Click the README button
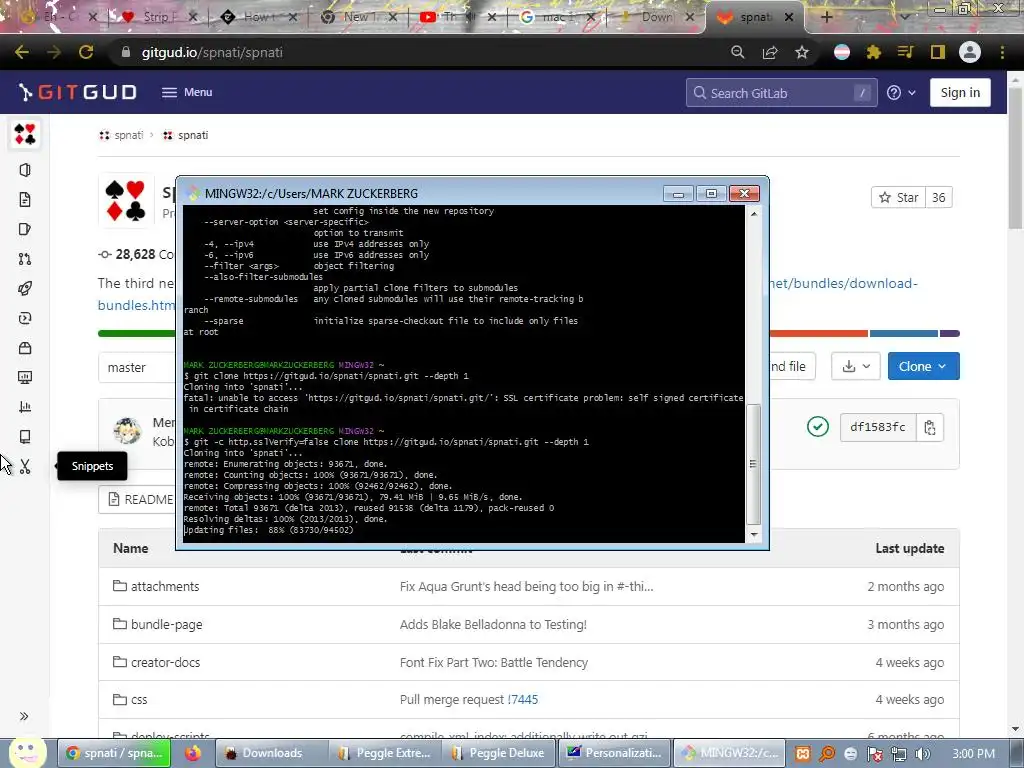Image resolution: width=1024 pixels, height=768 pixels. pos(139,500)
